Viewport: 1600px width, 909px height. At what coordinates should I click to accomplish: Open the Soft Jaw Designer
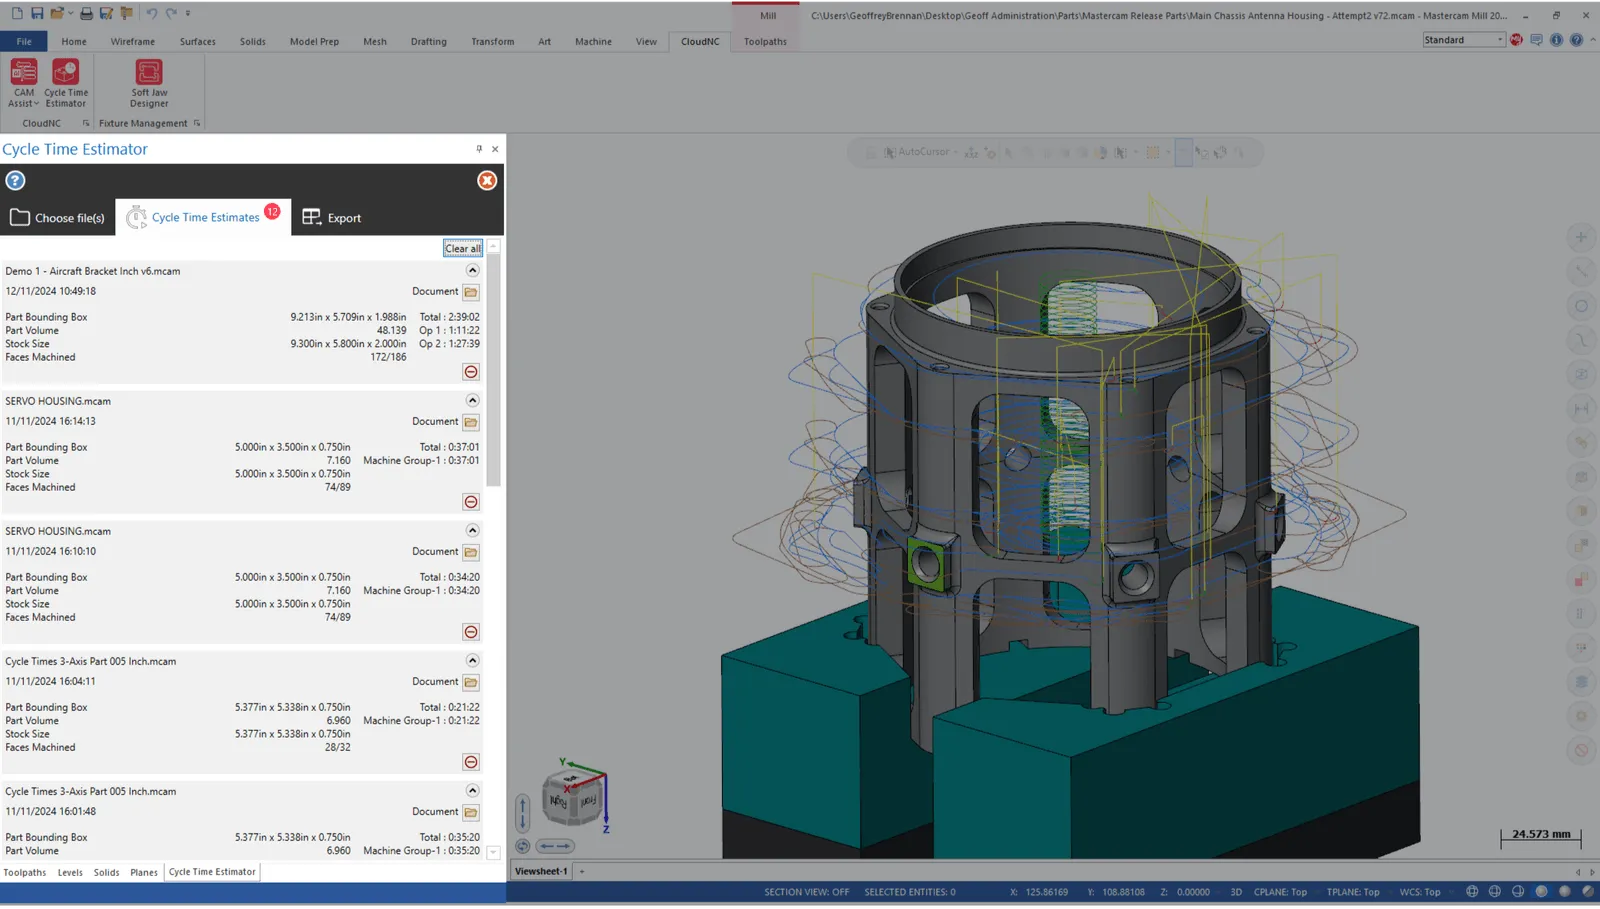(x=149, y=82)
